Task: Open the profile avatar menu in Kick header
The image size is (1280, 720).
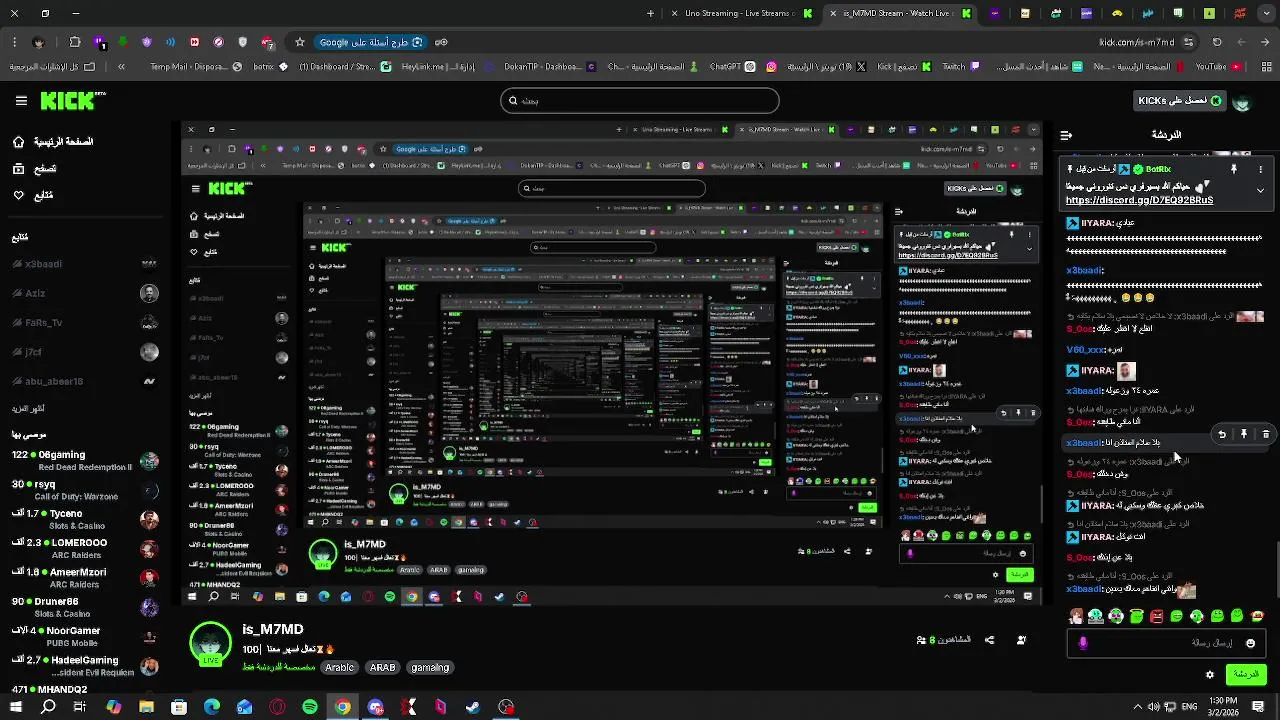Action: [1241, 102]
